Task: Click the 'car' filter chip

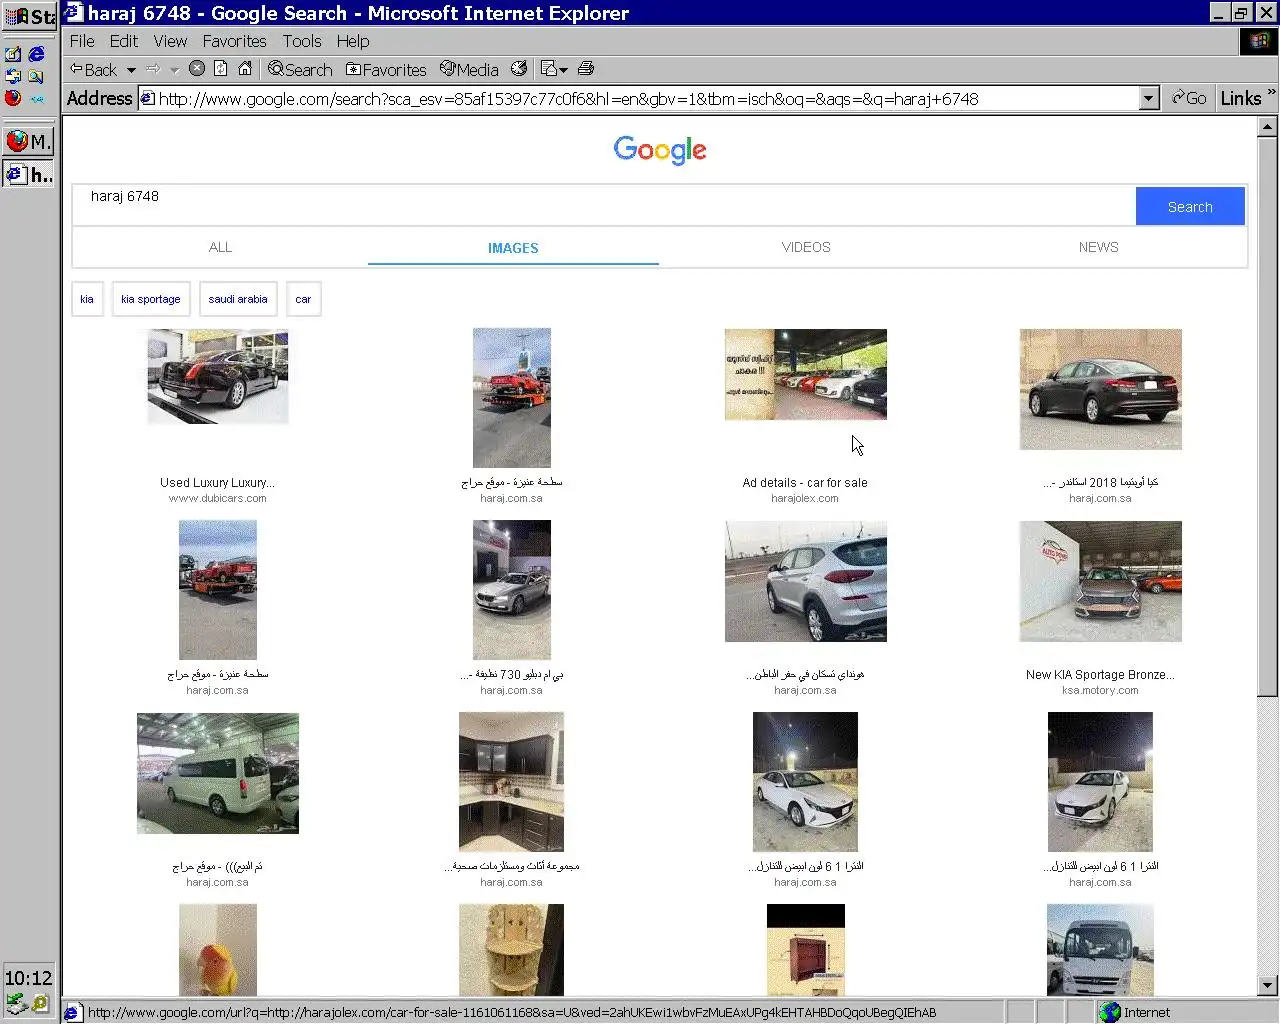Action: coord(303,299)
